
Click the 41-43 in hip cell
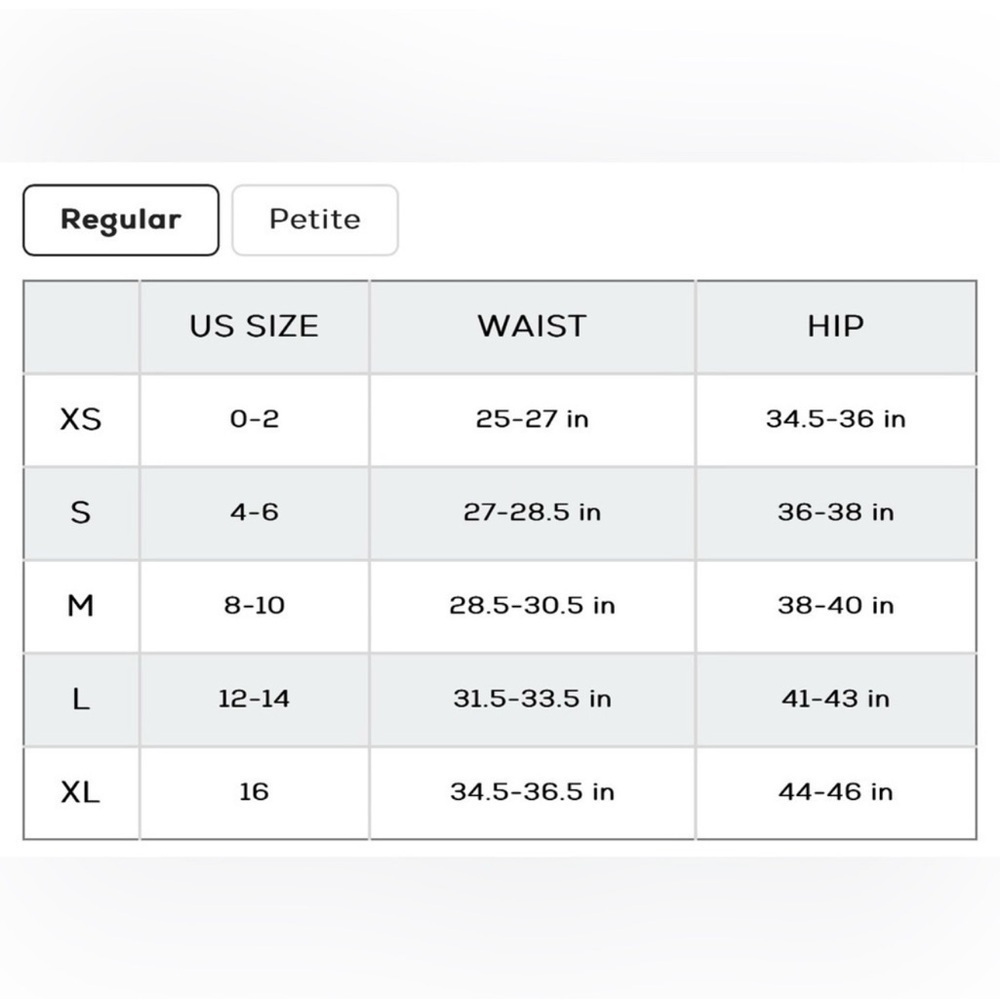(836, 700)
